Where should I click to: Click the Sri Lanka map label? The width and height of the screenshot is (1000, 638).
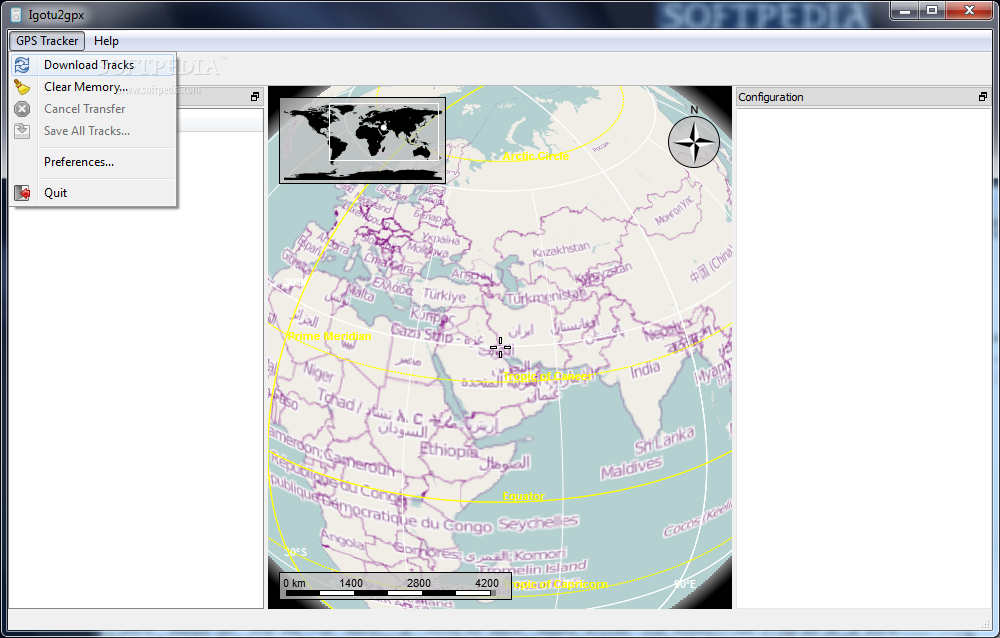coord(664,440)
